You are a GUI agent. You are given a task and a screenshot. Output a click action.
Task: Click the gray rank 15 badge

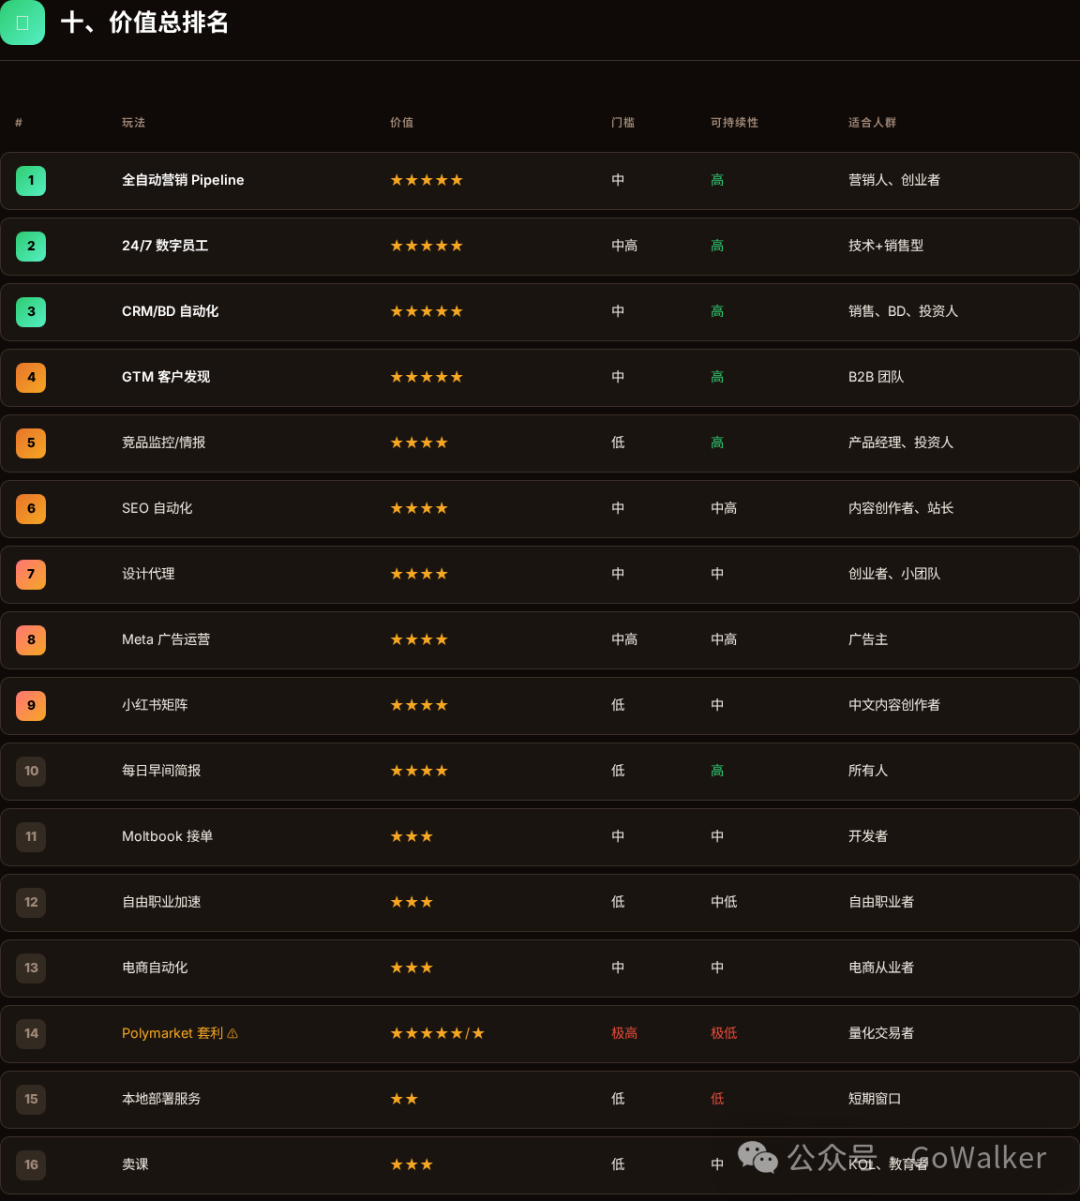coord(31,1099)
